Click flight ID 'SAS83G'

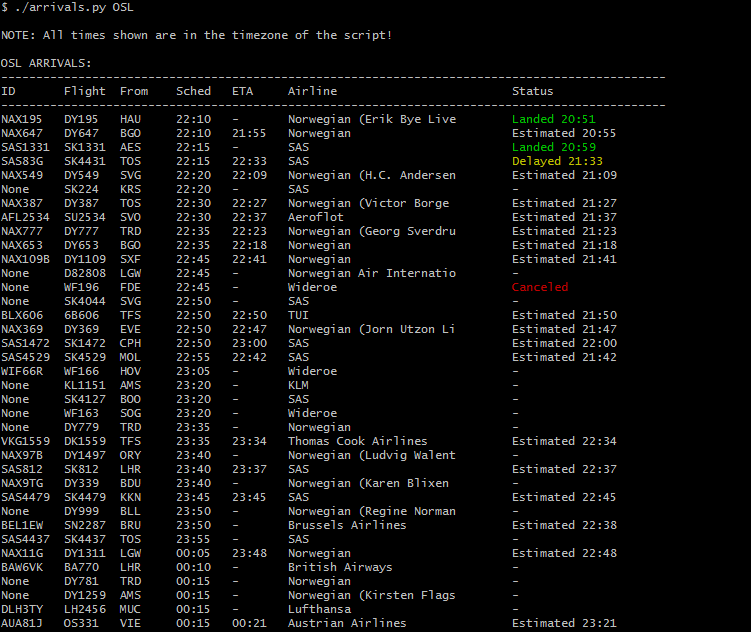pyautogui.click(x=22, y=161)
